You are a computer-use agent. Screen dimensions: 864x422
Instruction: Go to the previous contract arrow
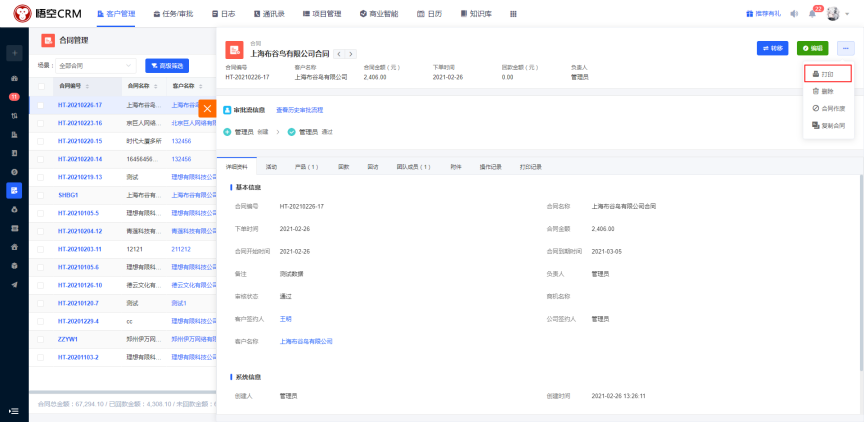pyautogui.click(x=339, y=53)
